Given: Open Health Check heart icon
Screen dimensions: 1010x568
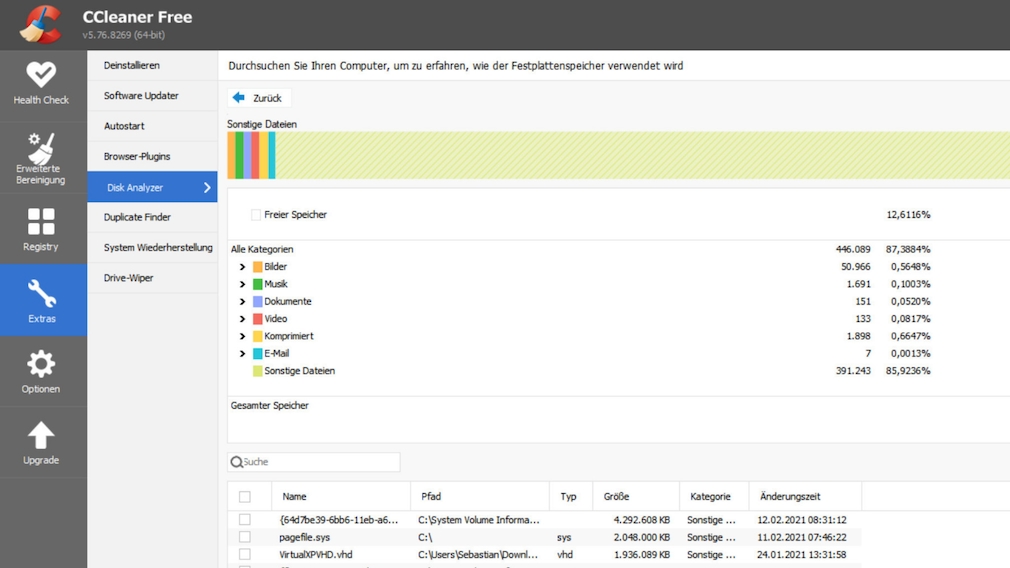Looking at the screenshot, I should (41, 75).
